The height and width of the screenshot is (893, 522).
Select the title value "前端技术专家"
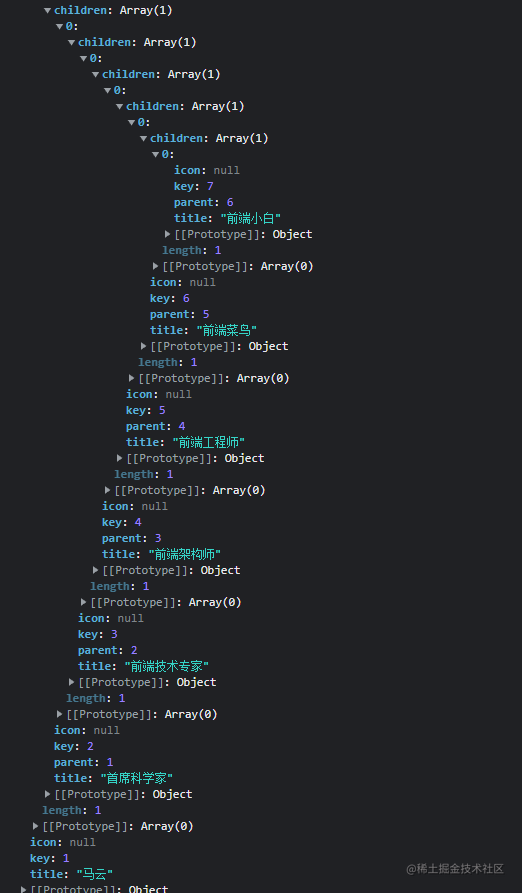point(167,666)
